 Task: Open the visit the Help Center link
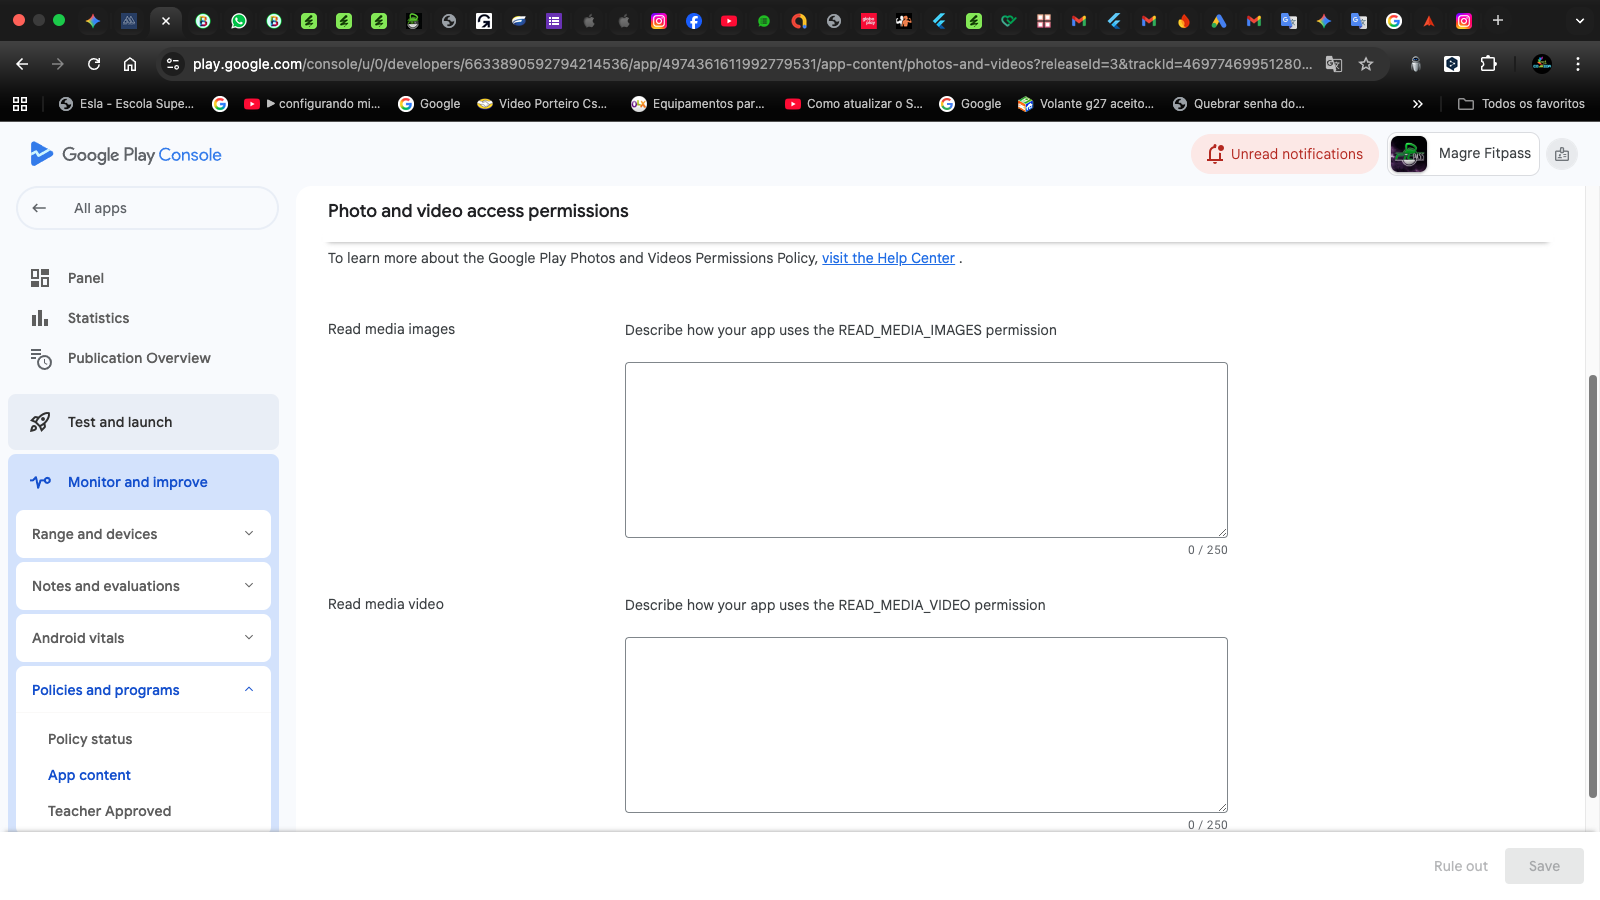[x=888, y=258]
